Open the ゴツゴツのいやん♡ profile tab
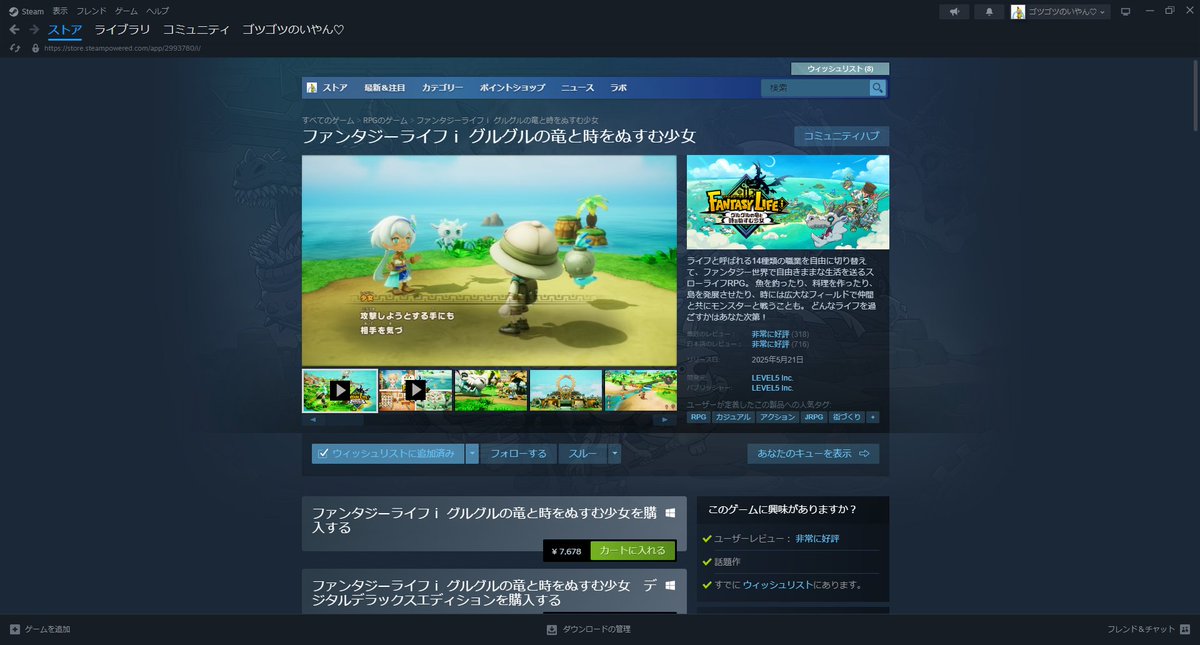The height and width of the screenshot is (645, 1200). pos(293,30)
